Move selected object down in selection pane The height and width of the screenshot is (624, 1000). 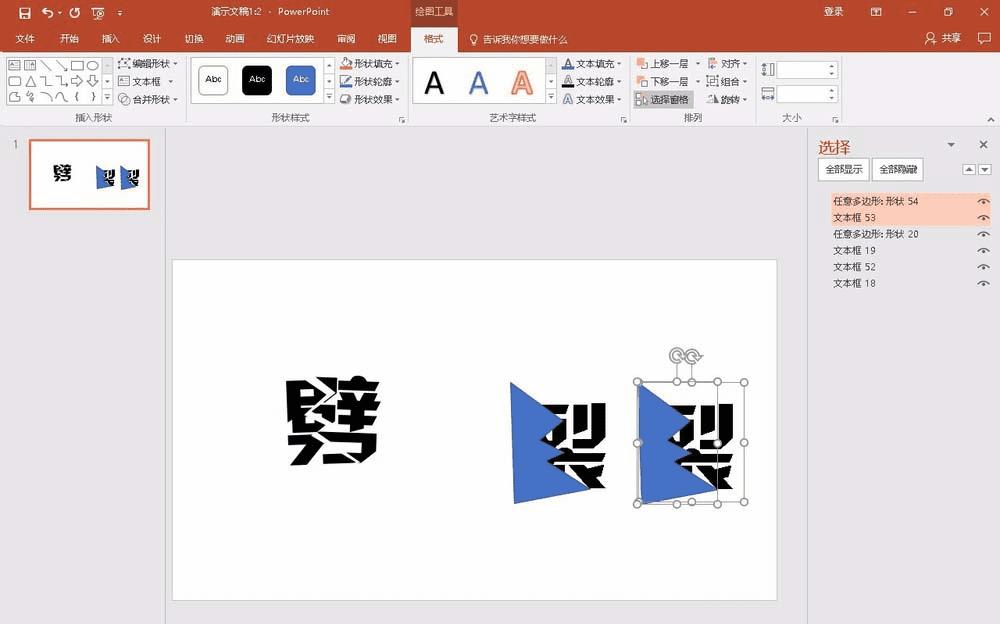click(985, 169)
